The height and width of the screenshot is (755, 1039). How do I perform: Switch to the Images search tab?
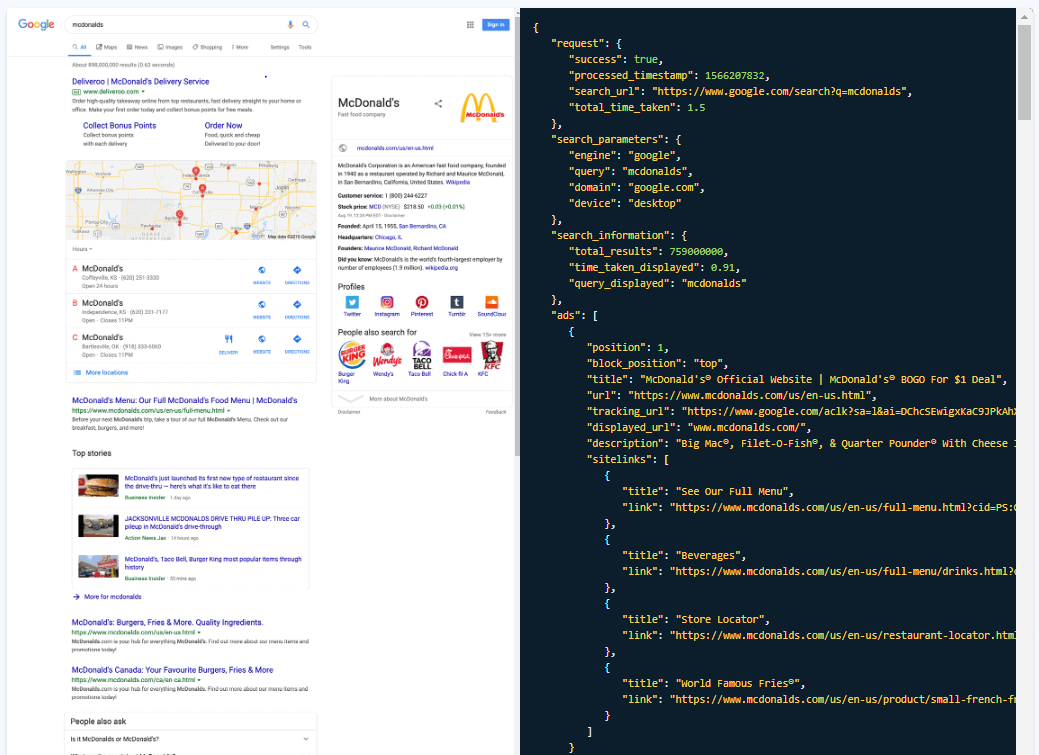coord(174,47)
